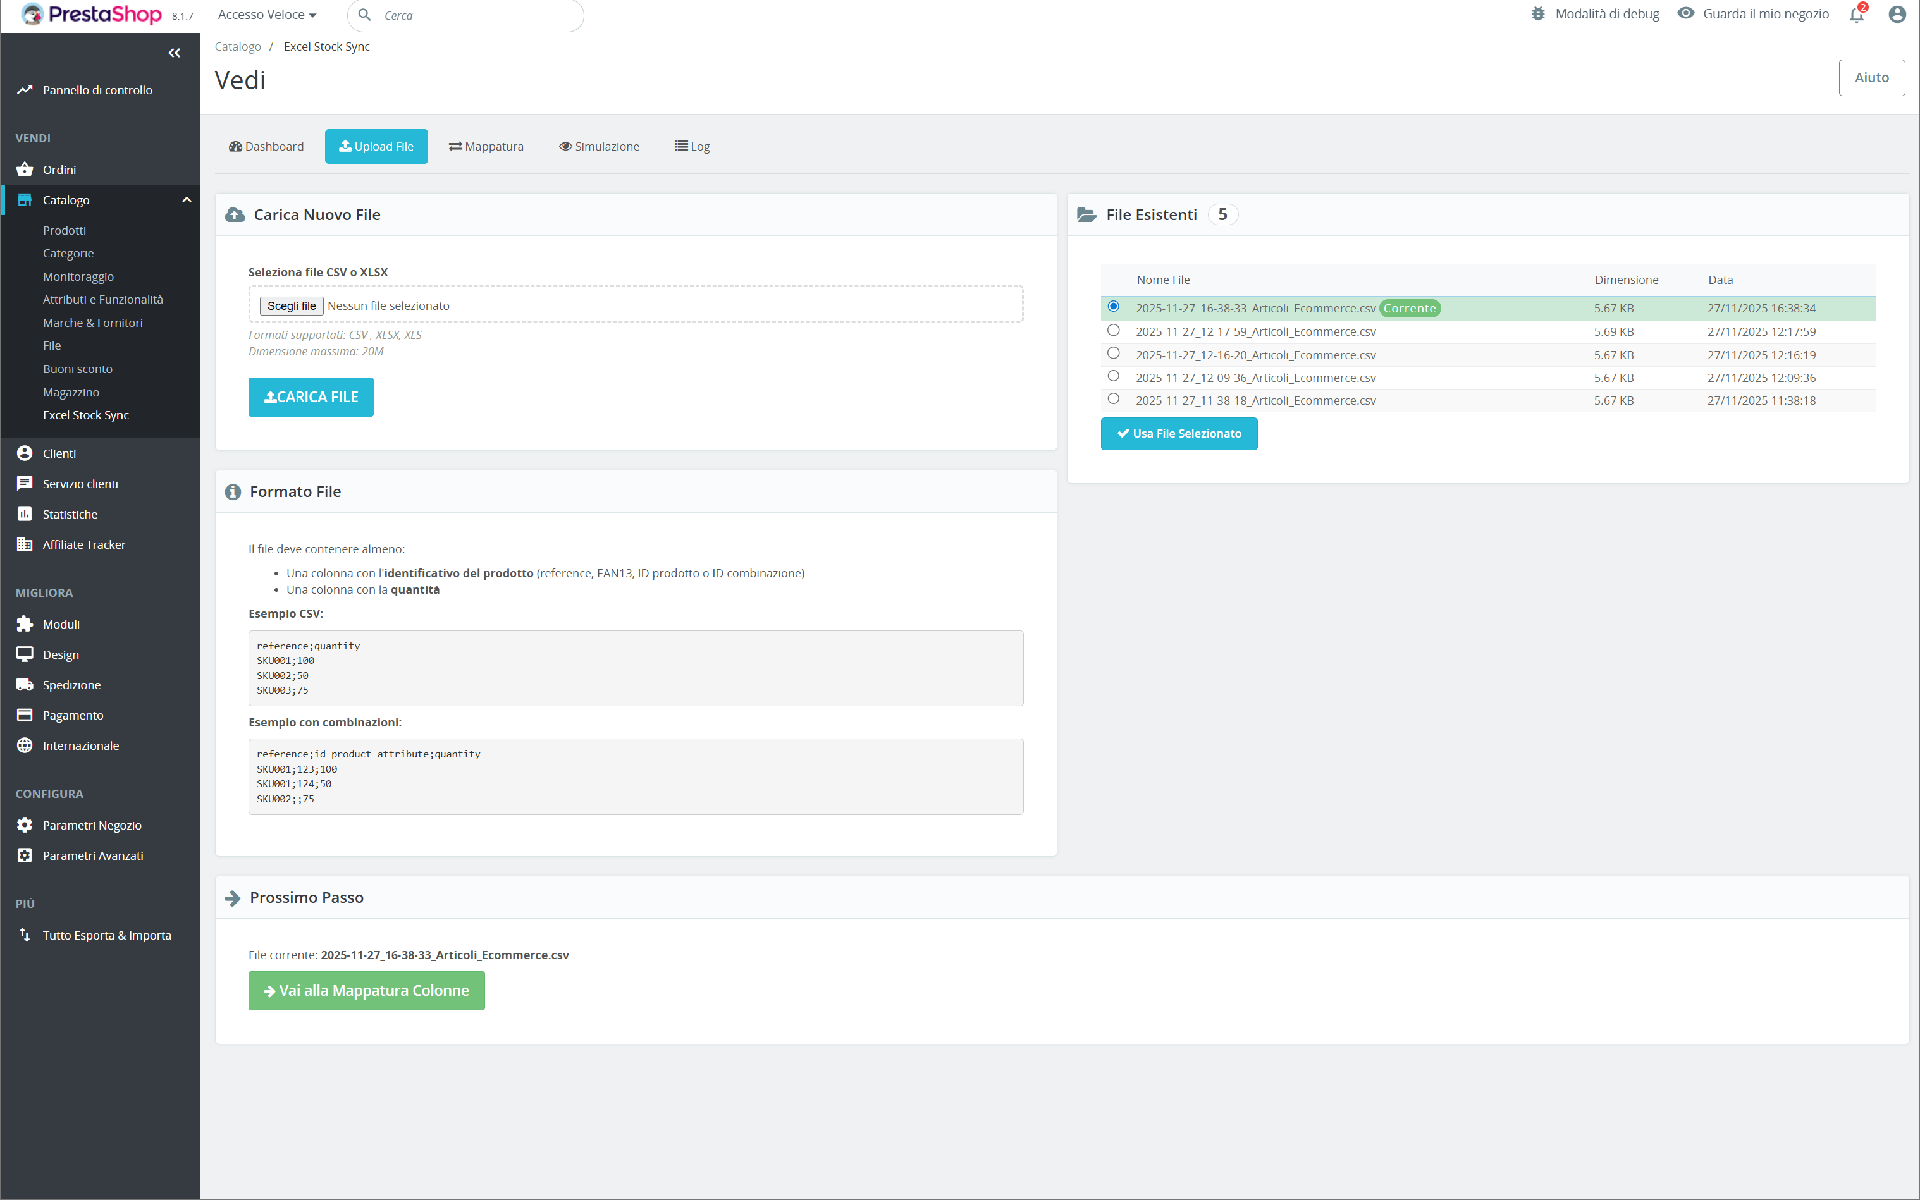The width and height of the screenshot is (1920, 1200).
Task: Click the Internazionale globe icon
Action: (25, 746)
